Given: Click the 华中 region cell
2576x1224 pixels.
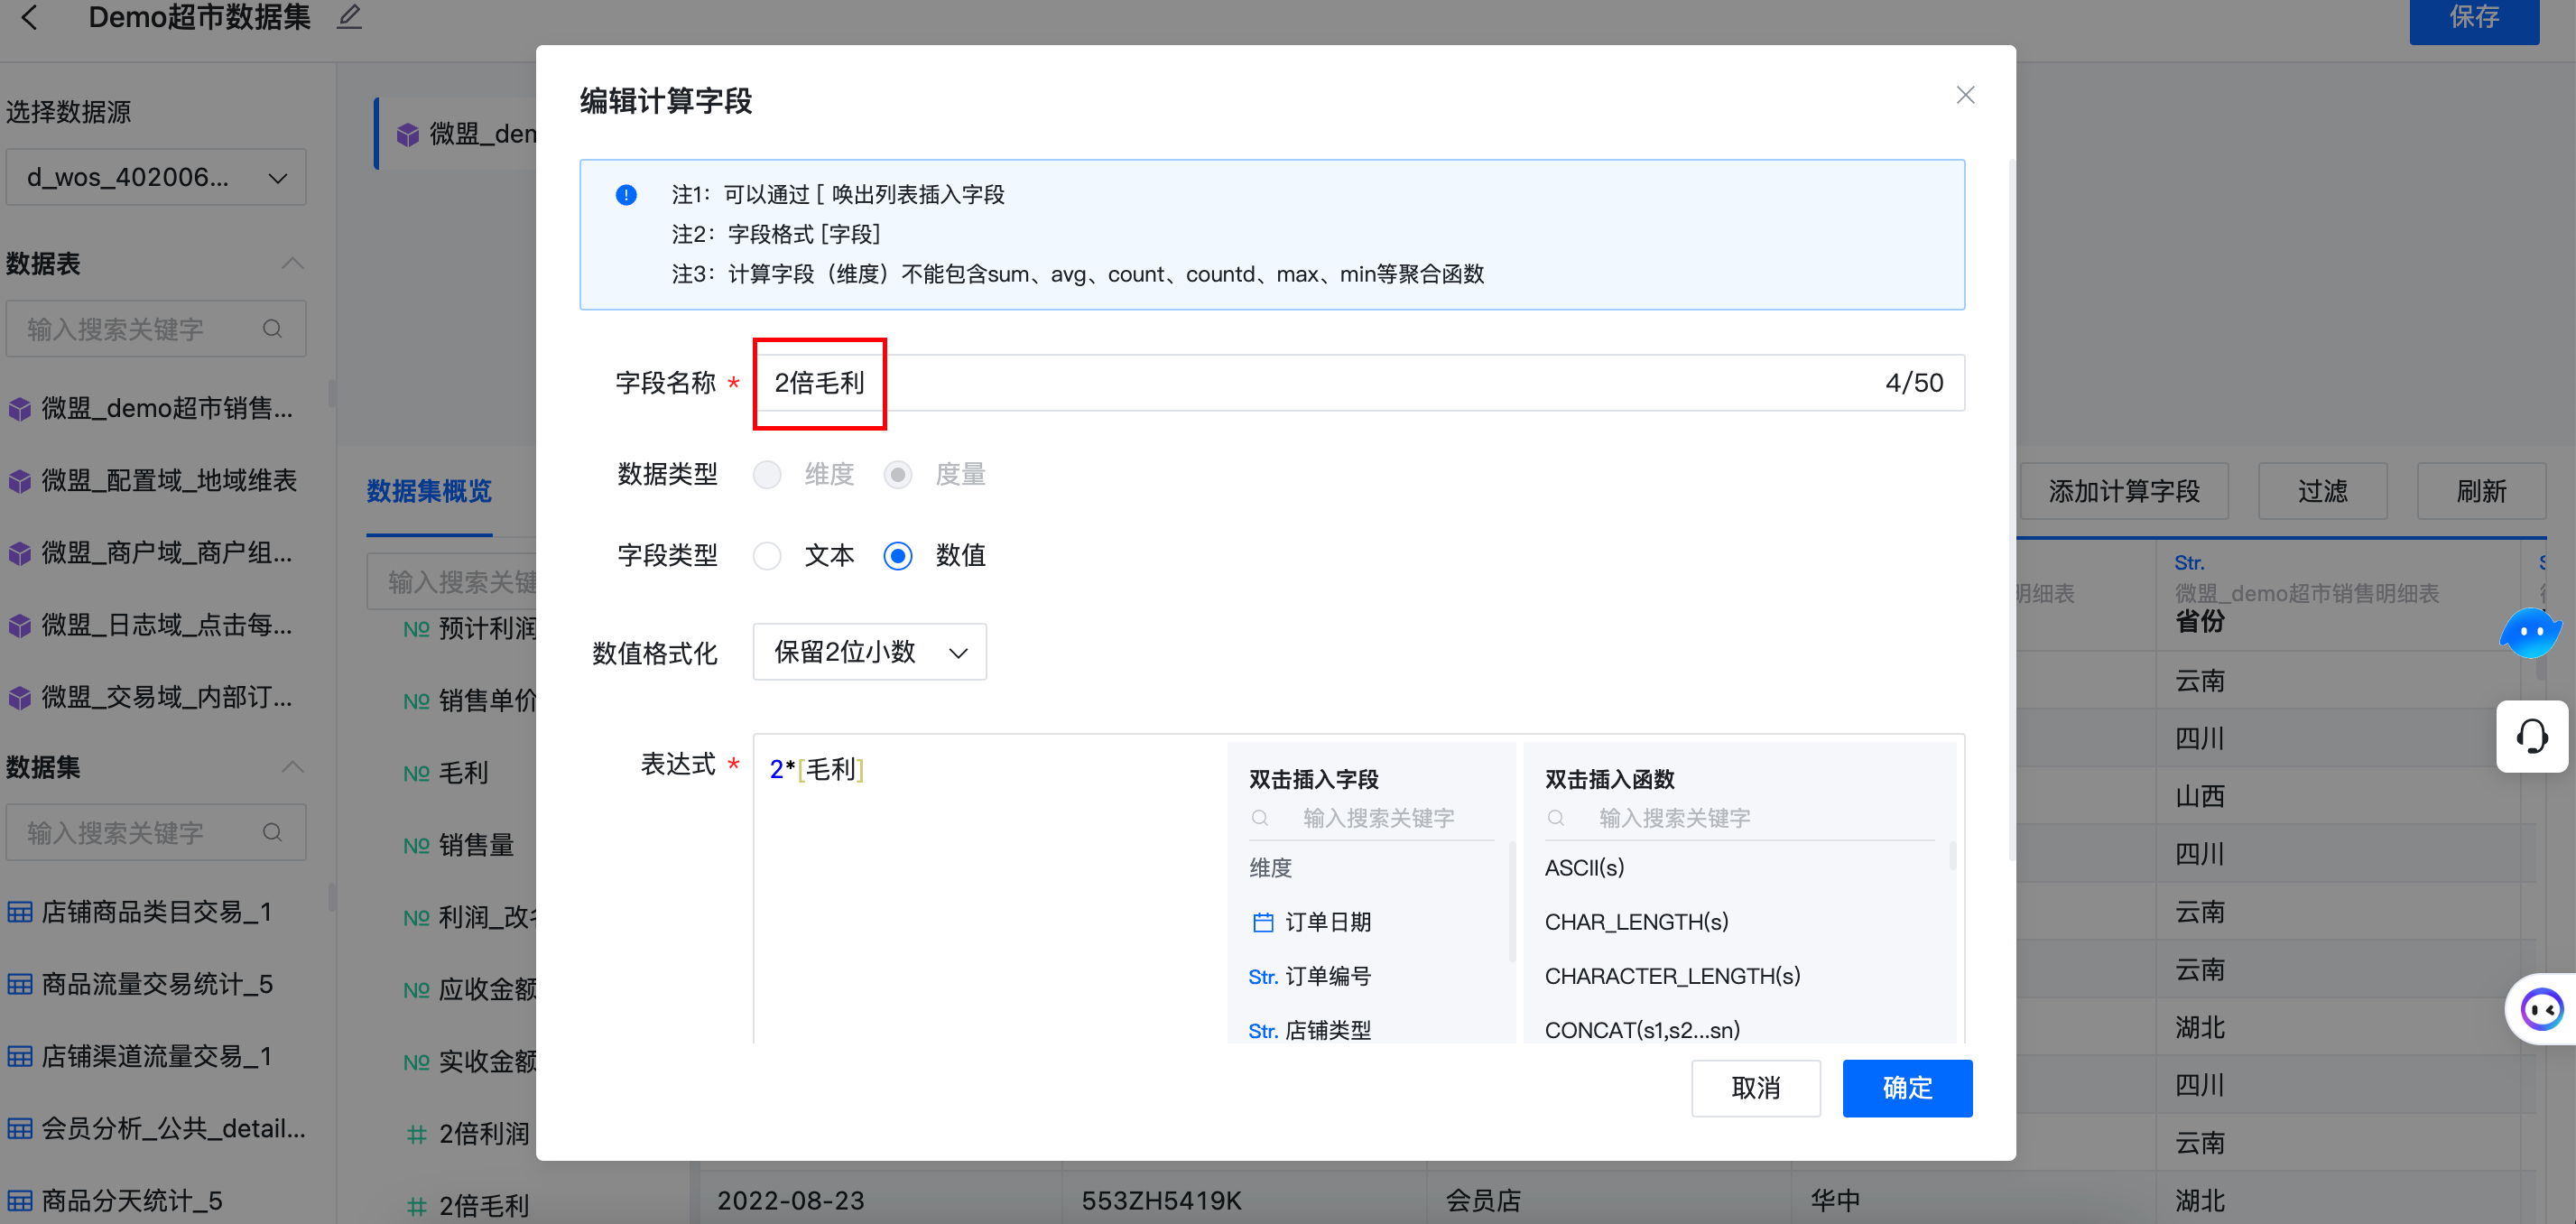Looking at the screenshot, I should point(1835,1200).
